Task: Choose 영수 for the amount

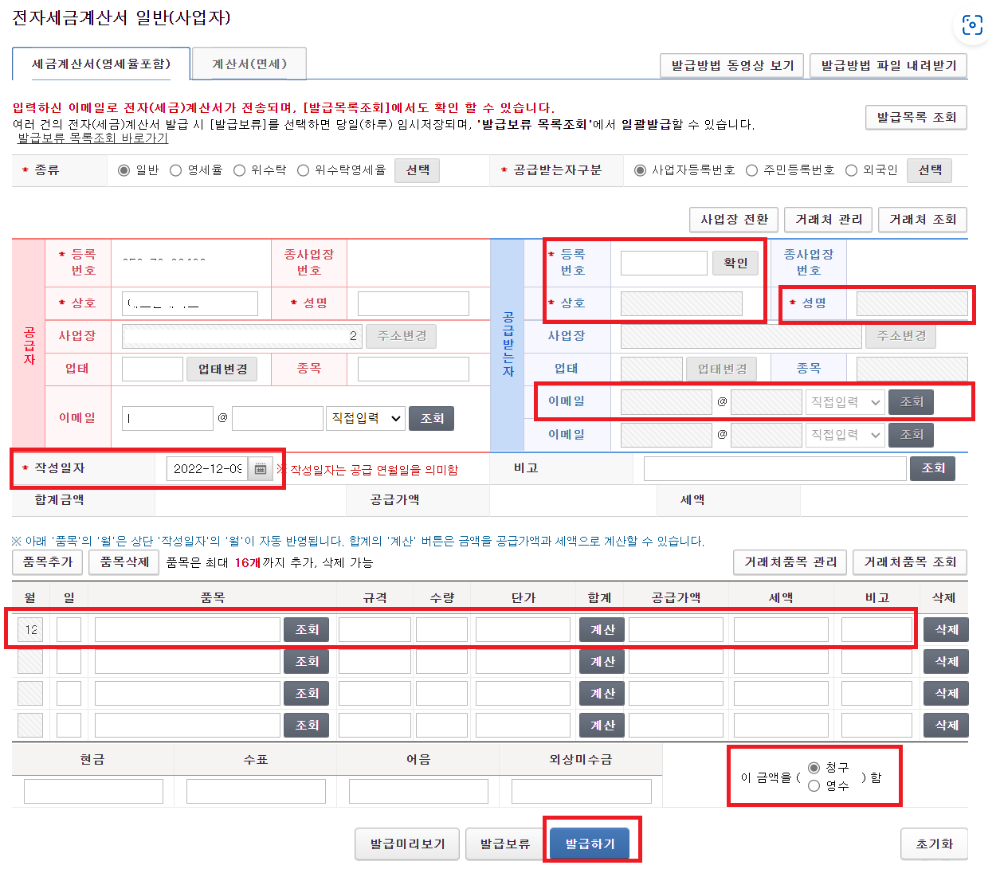Action: point(814,786)
